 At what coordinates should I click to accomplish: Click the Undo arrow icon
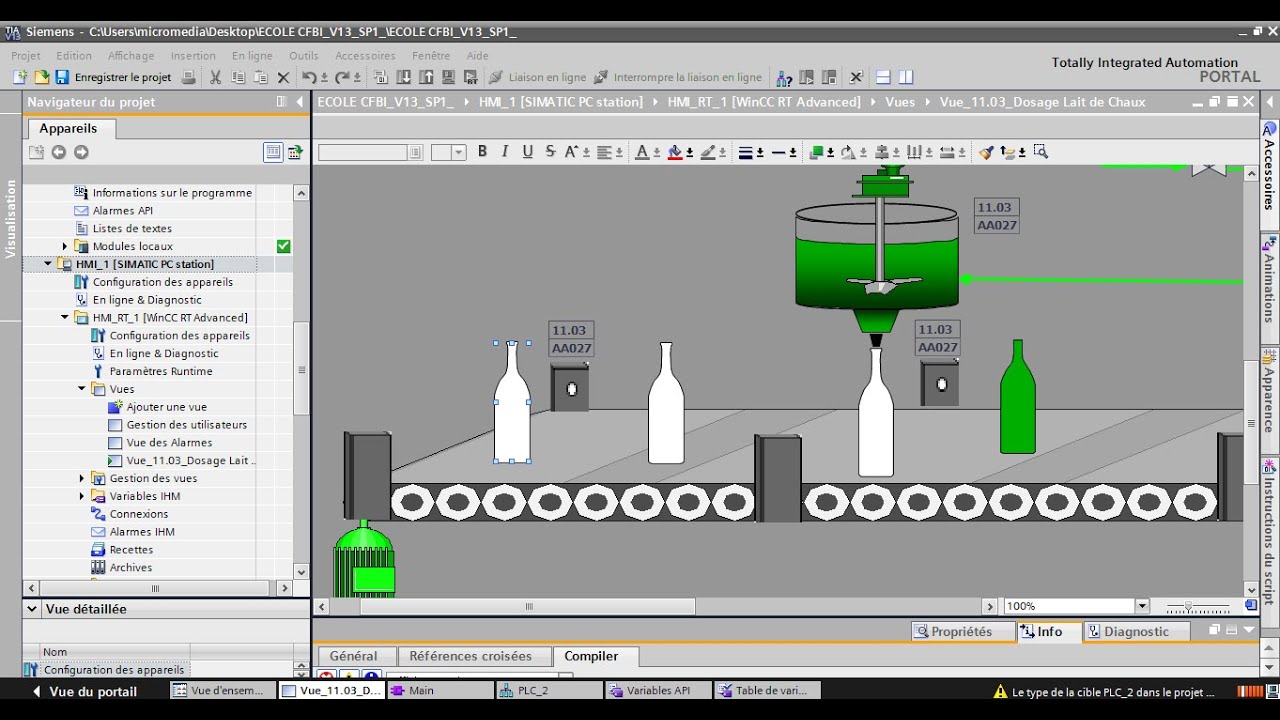pyautogui.click(x=310, y=77)
